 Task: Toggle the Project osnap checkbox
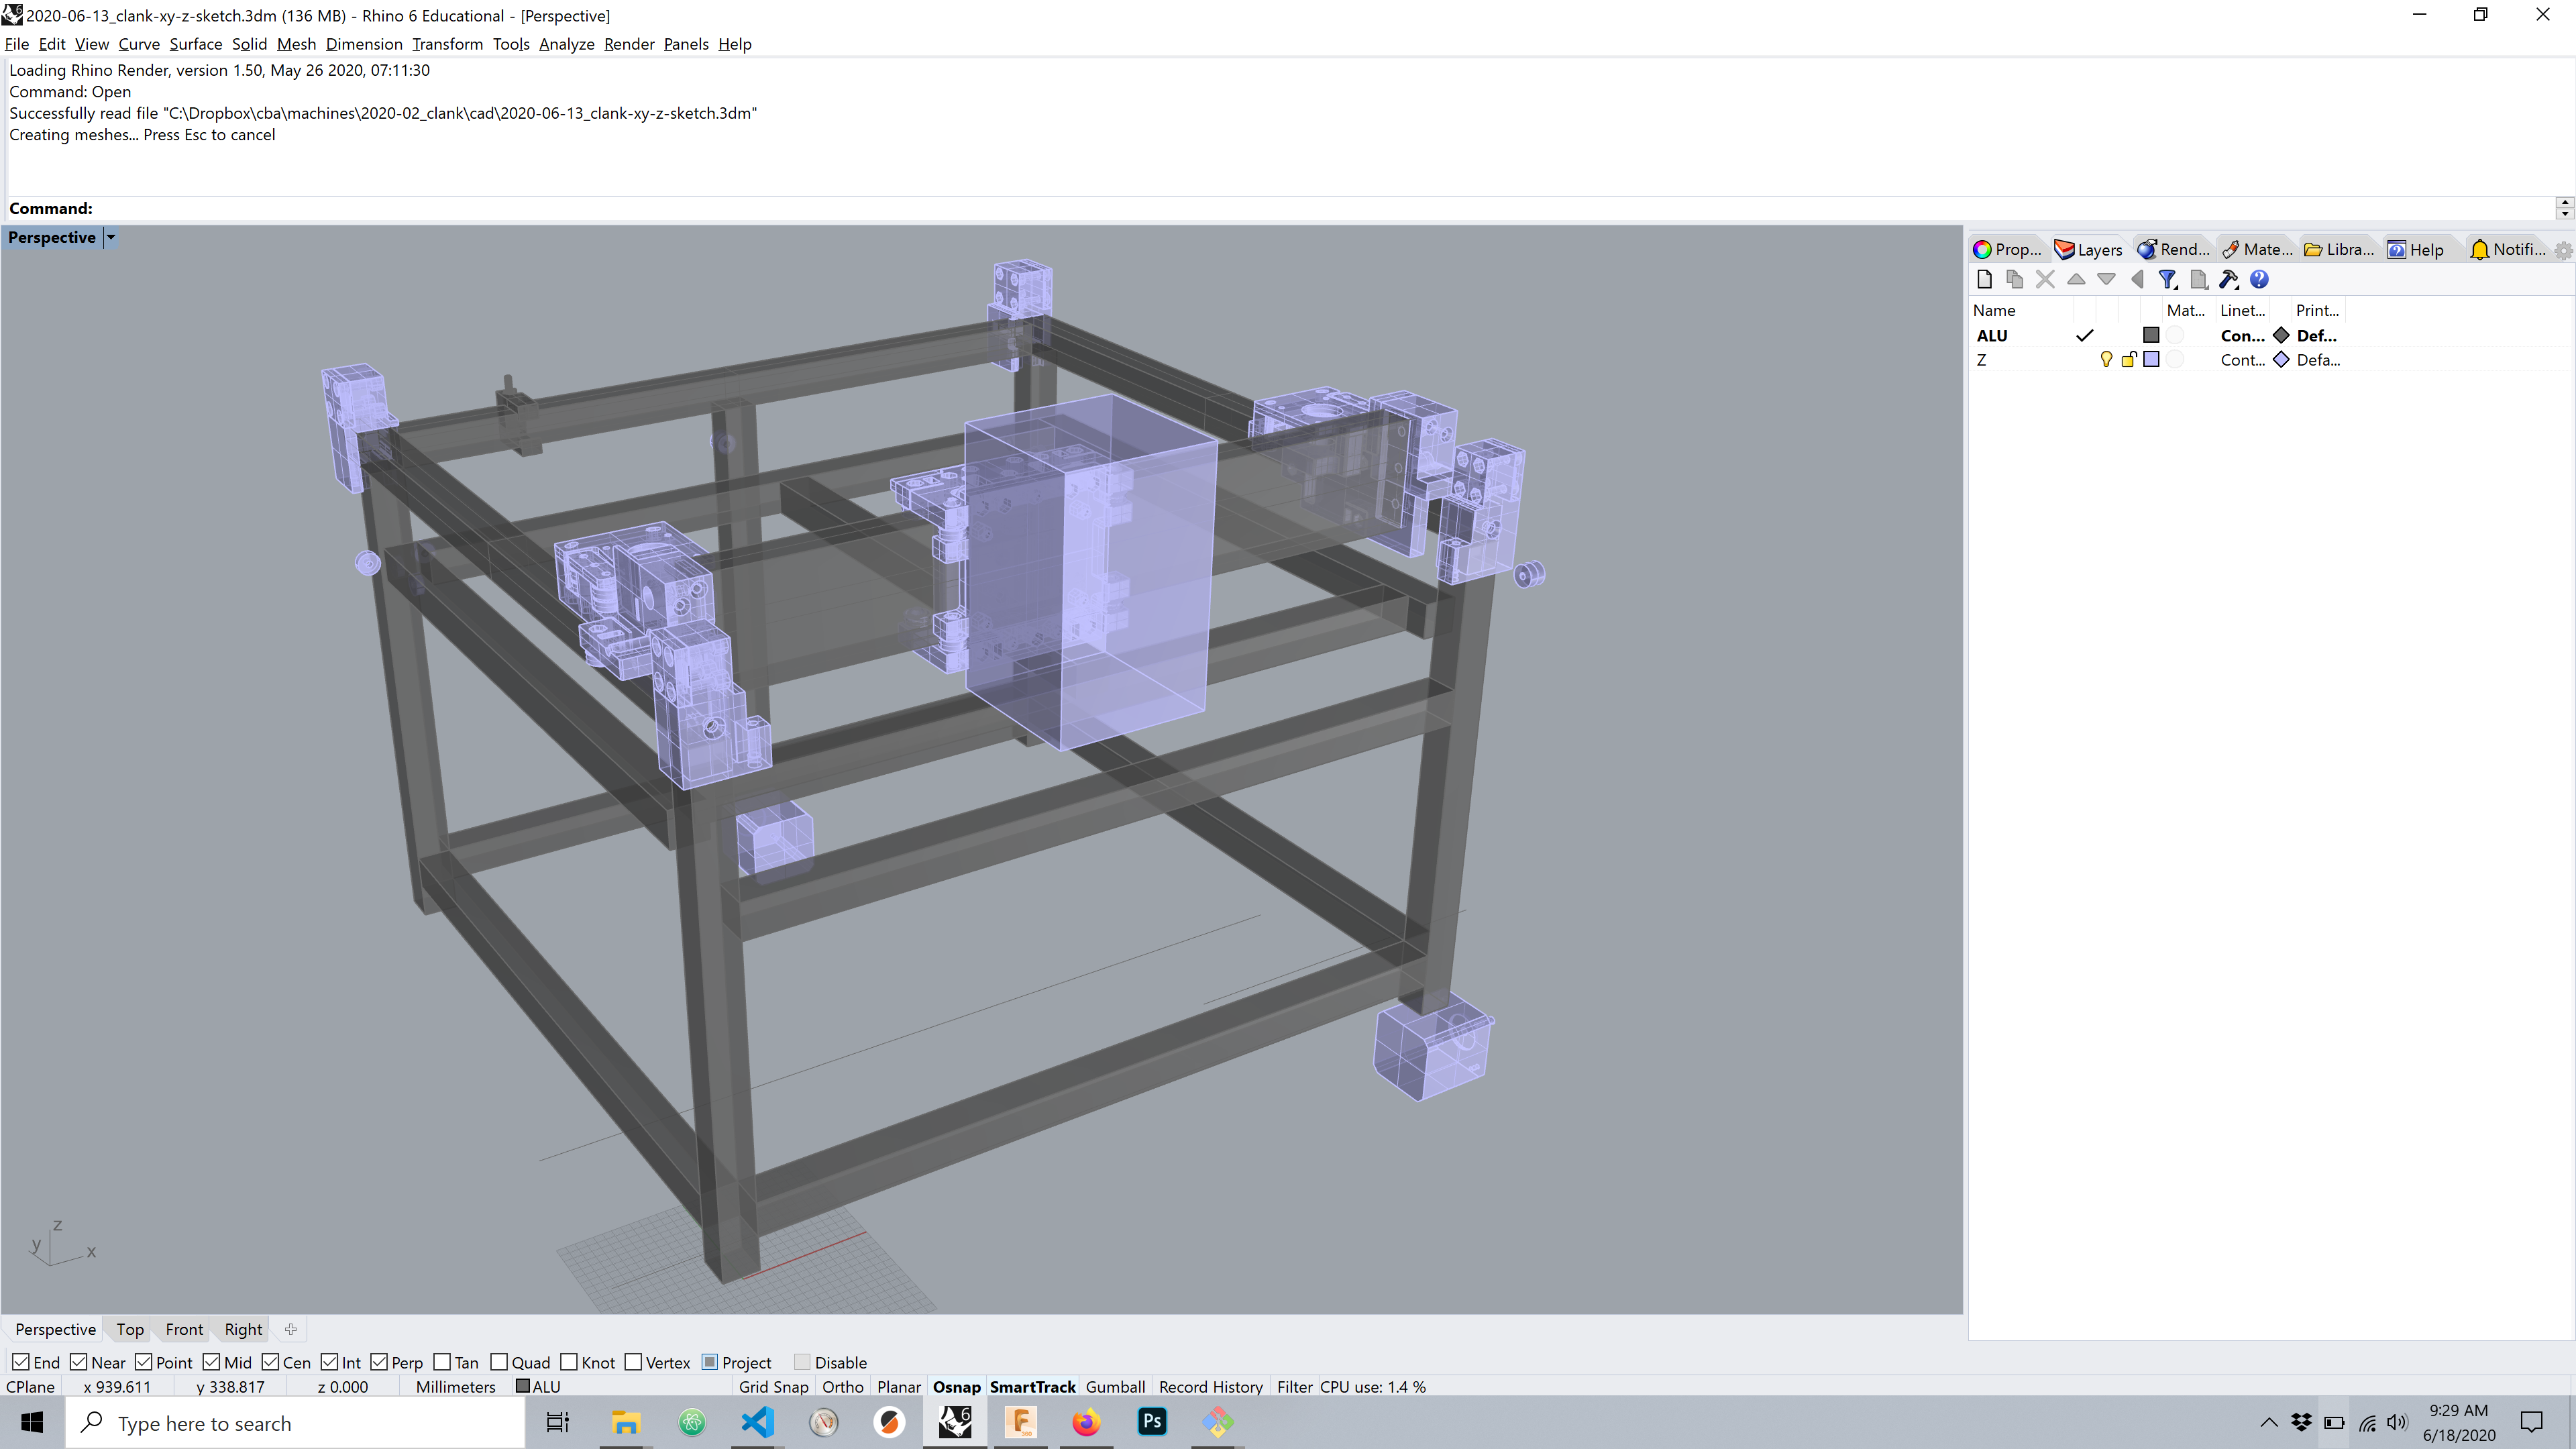click(x=710, y=1362)
